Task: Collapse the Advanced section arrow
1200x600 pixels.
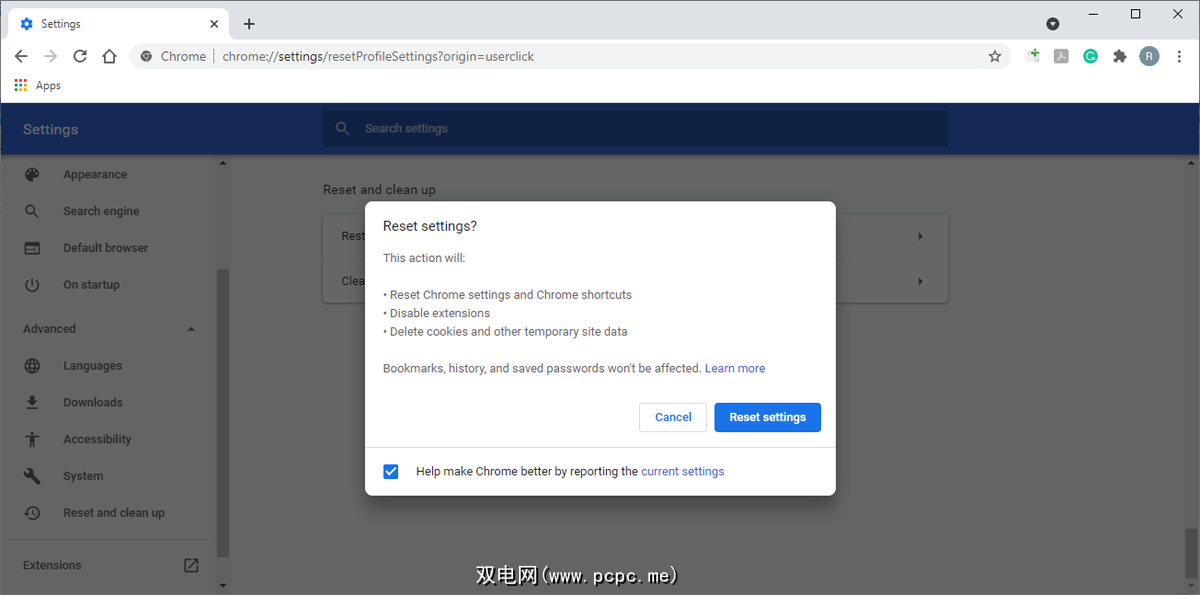Action: click(191, 329)
